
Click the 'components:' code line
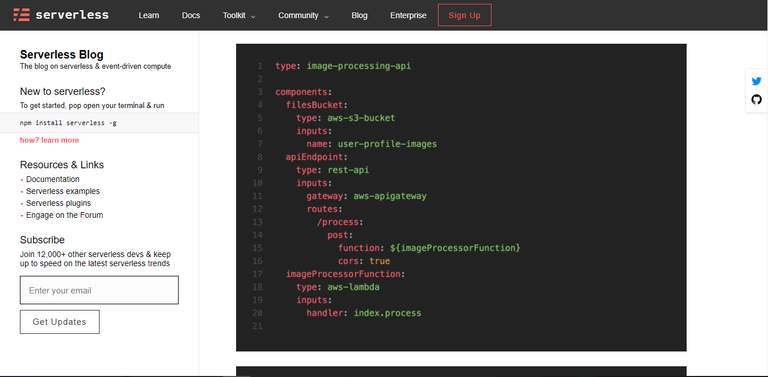[304, 92]
